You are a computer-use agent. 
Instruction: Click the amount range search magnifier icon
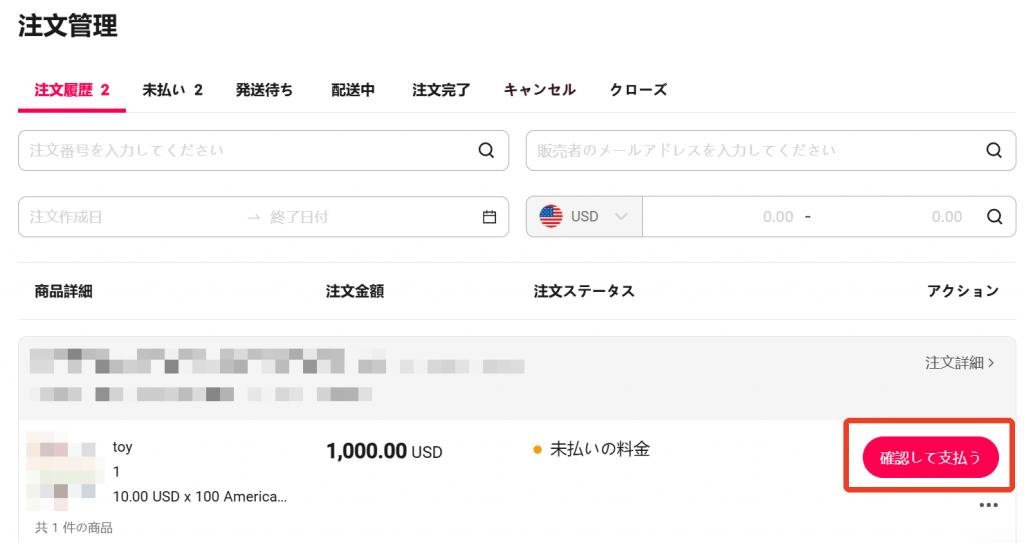click(994, 216)
